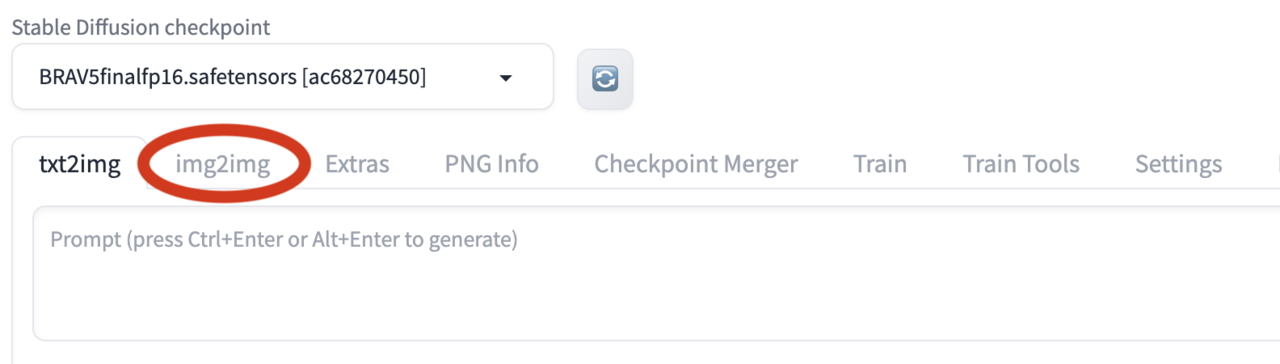Click the prompt placeholder text about Ctrl+Enter
The image size is (1280, 364).
(284, 240)
